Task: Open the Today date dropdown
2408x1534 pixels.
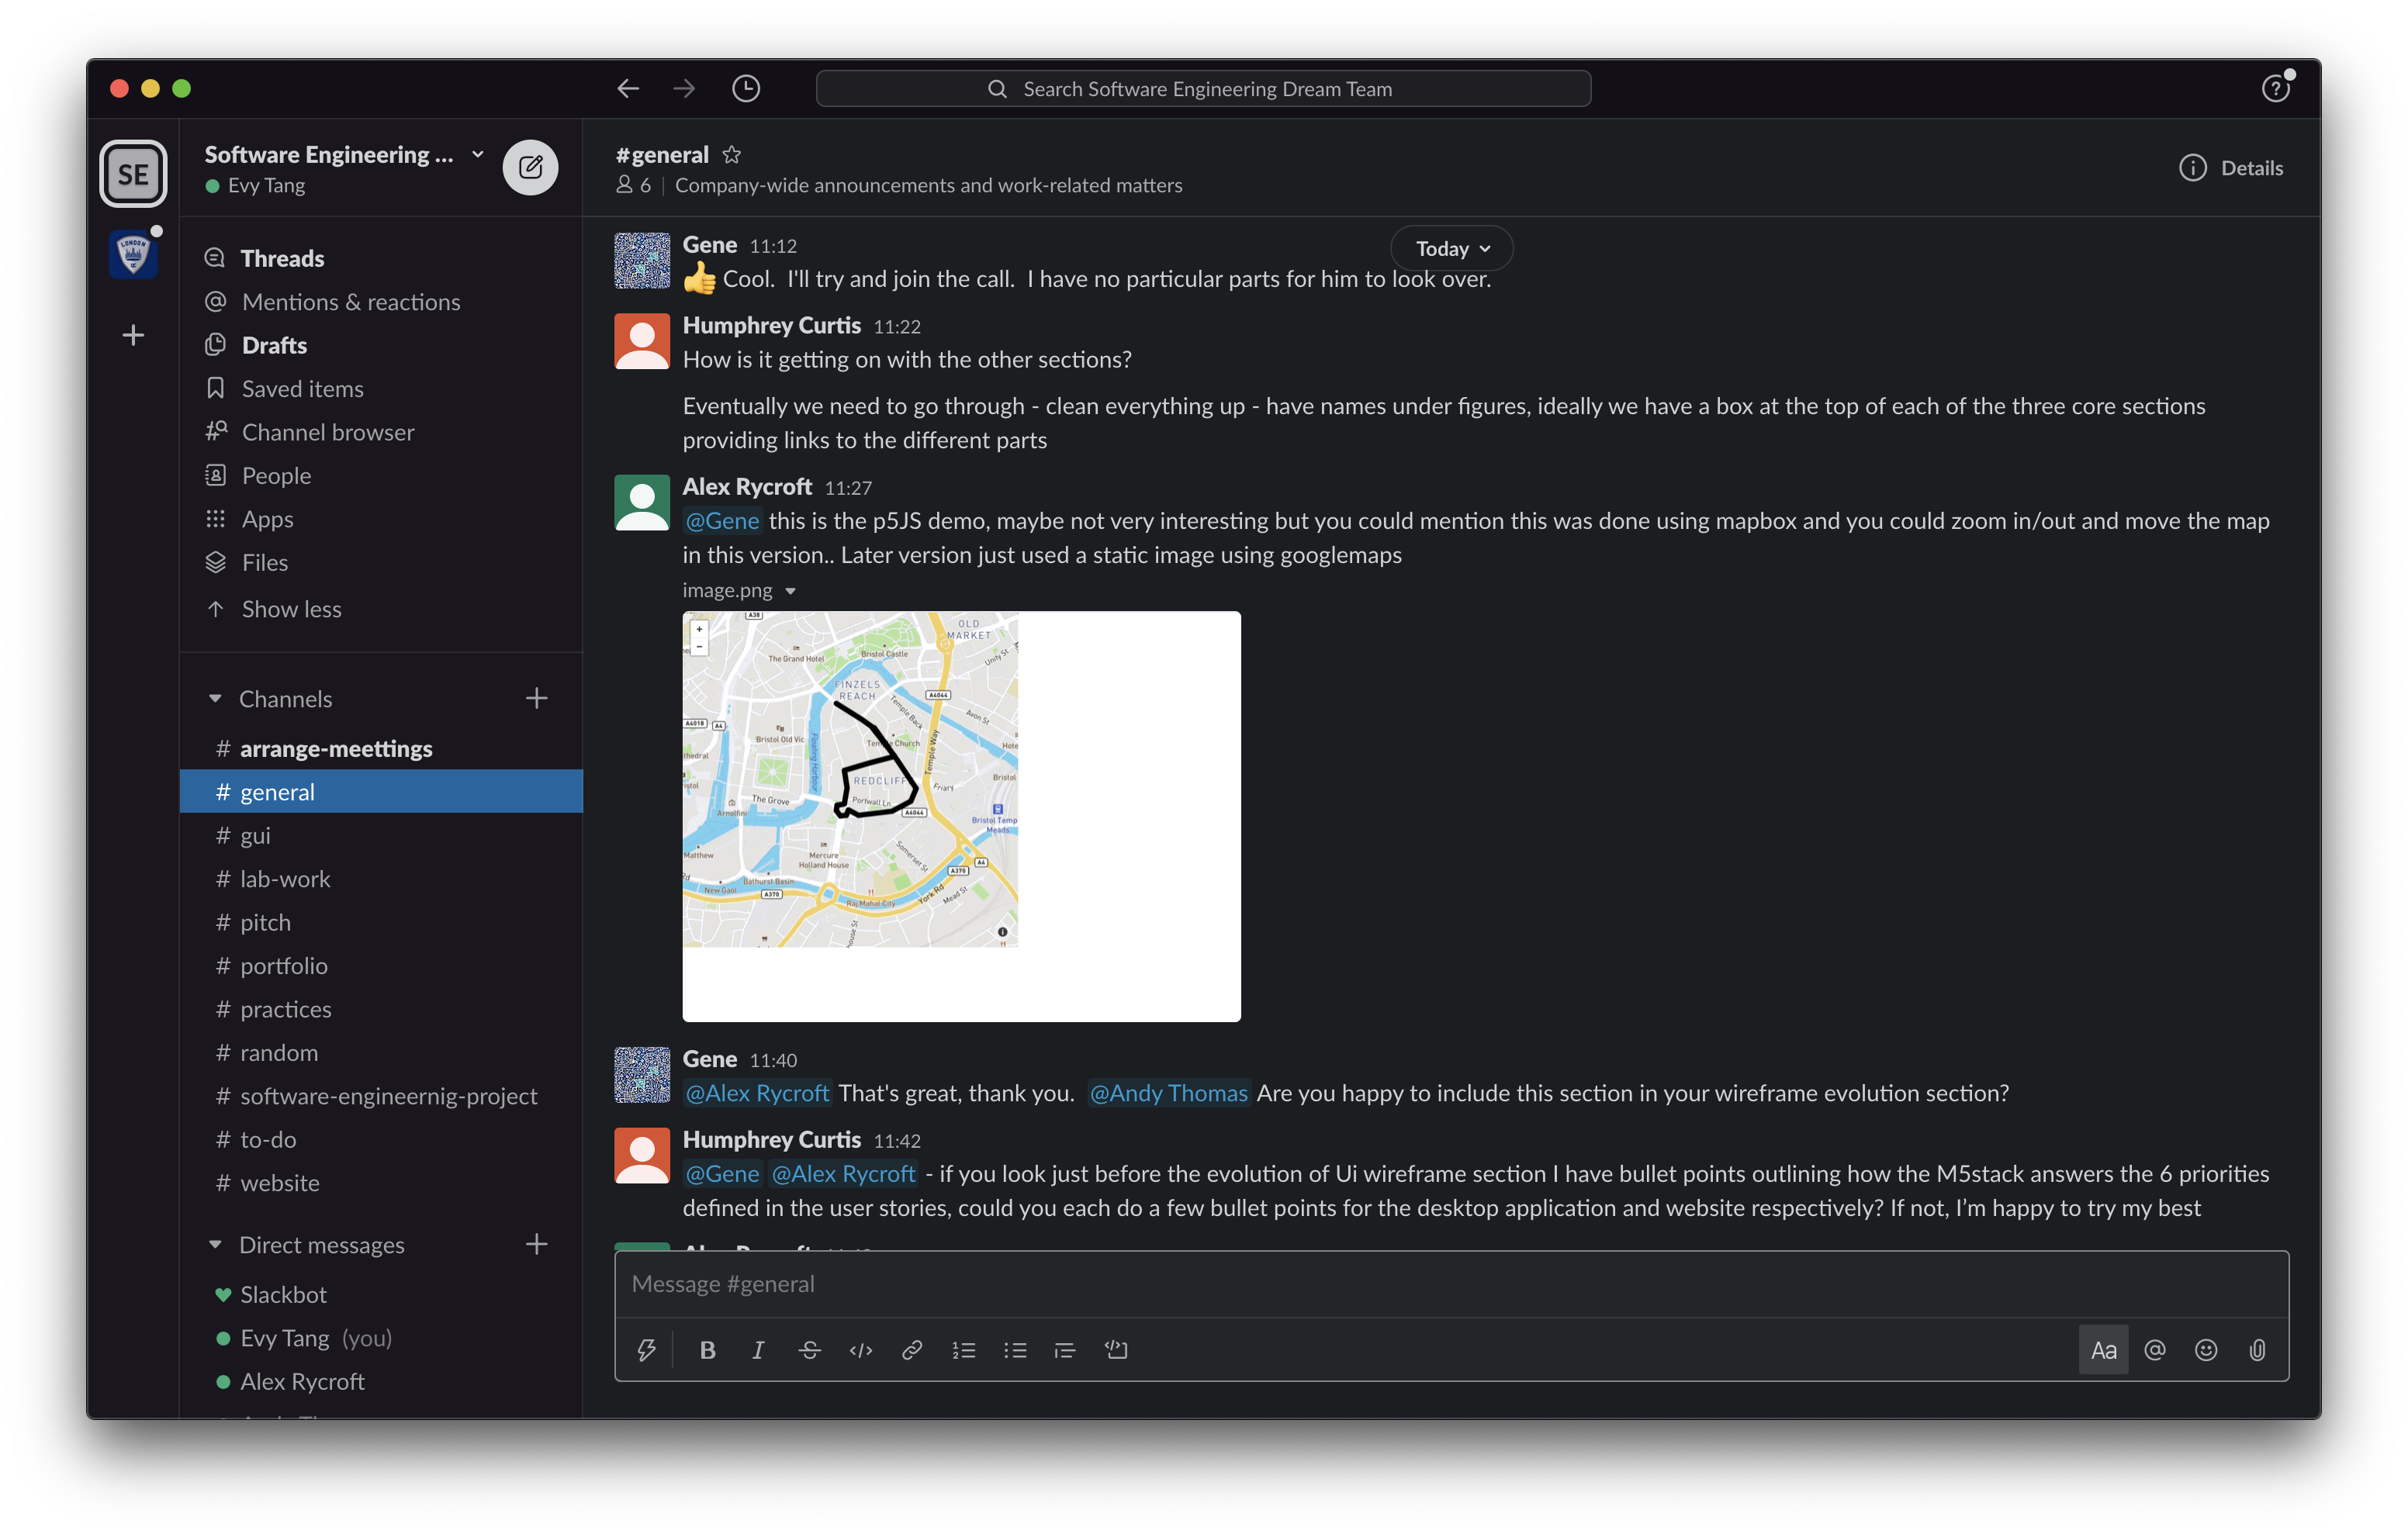Action: click(x=1451, y=249)
